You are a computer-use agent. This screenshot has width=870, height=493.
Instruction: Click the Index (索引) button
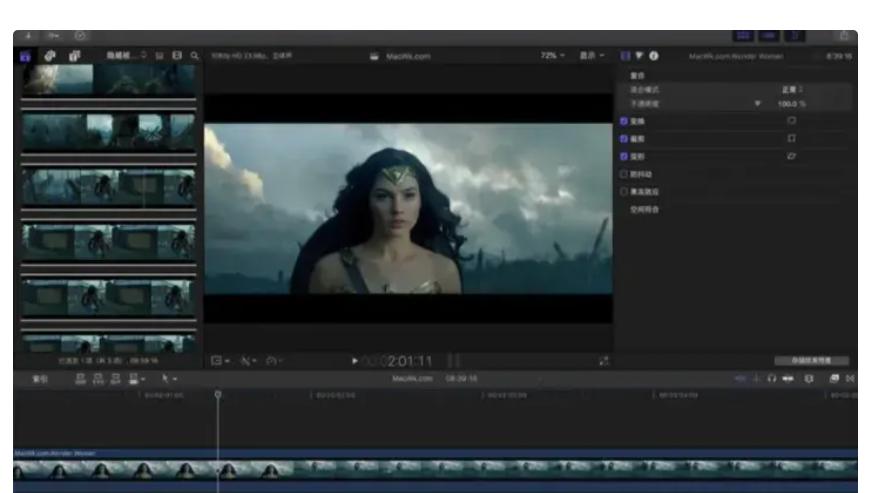(40, 379)
